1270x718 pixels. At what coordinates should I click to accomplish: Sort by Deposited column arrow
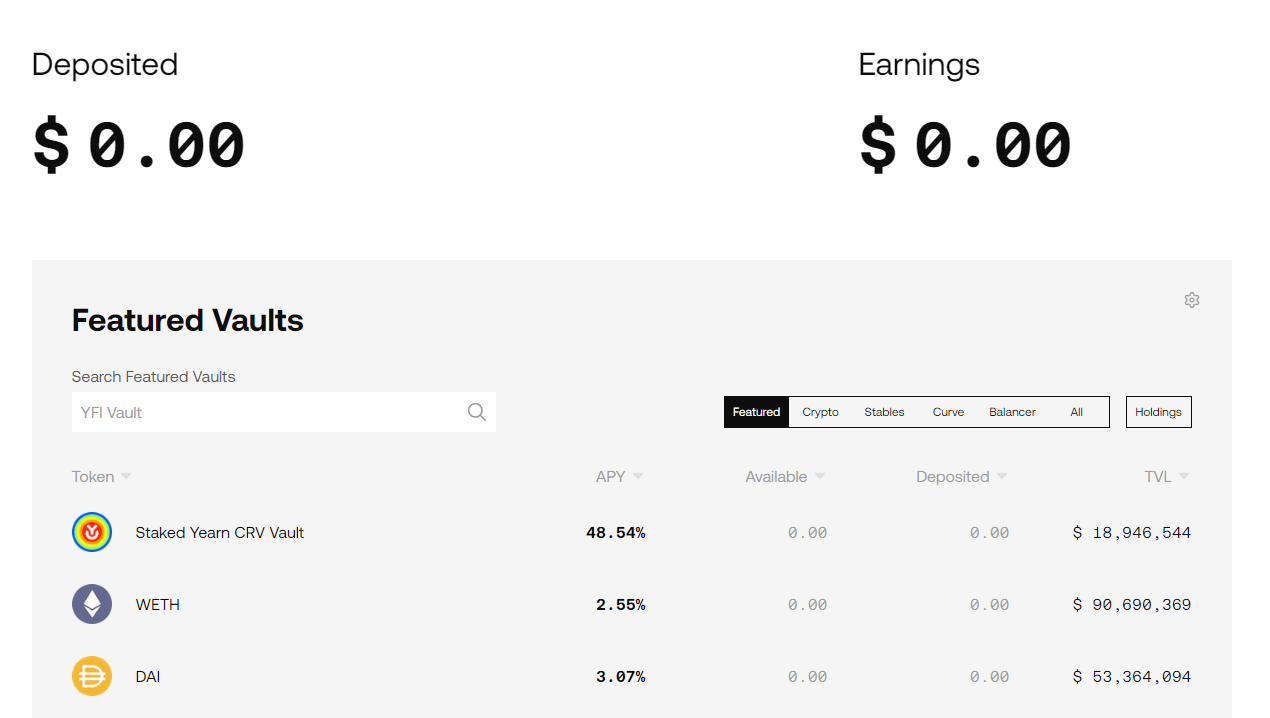click(x=1002, y=477)
